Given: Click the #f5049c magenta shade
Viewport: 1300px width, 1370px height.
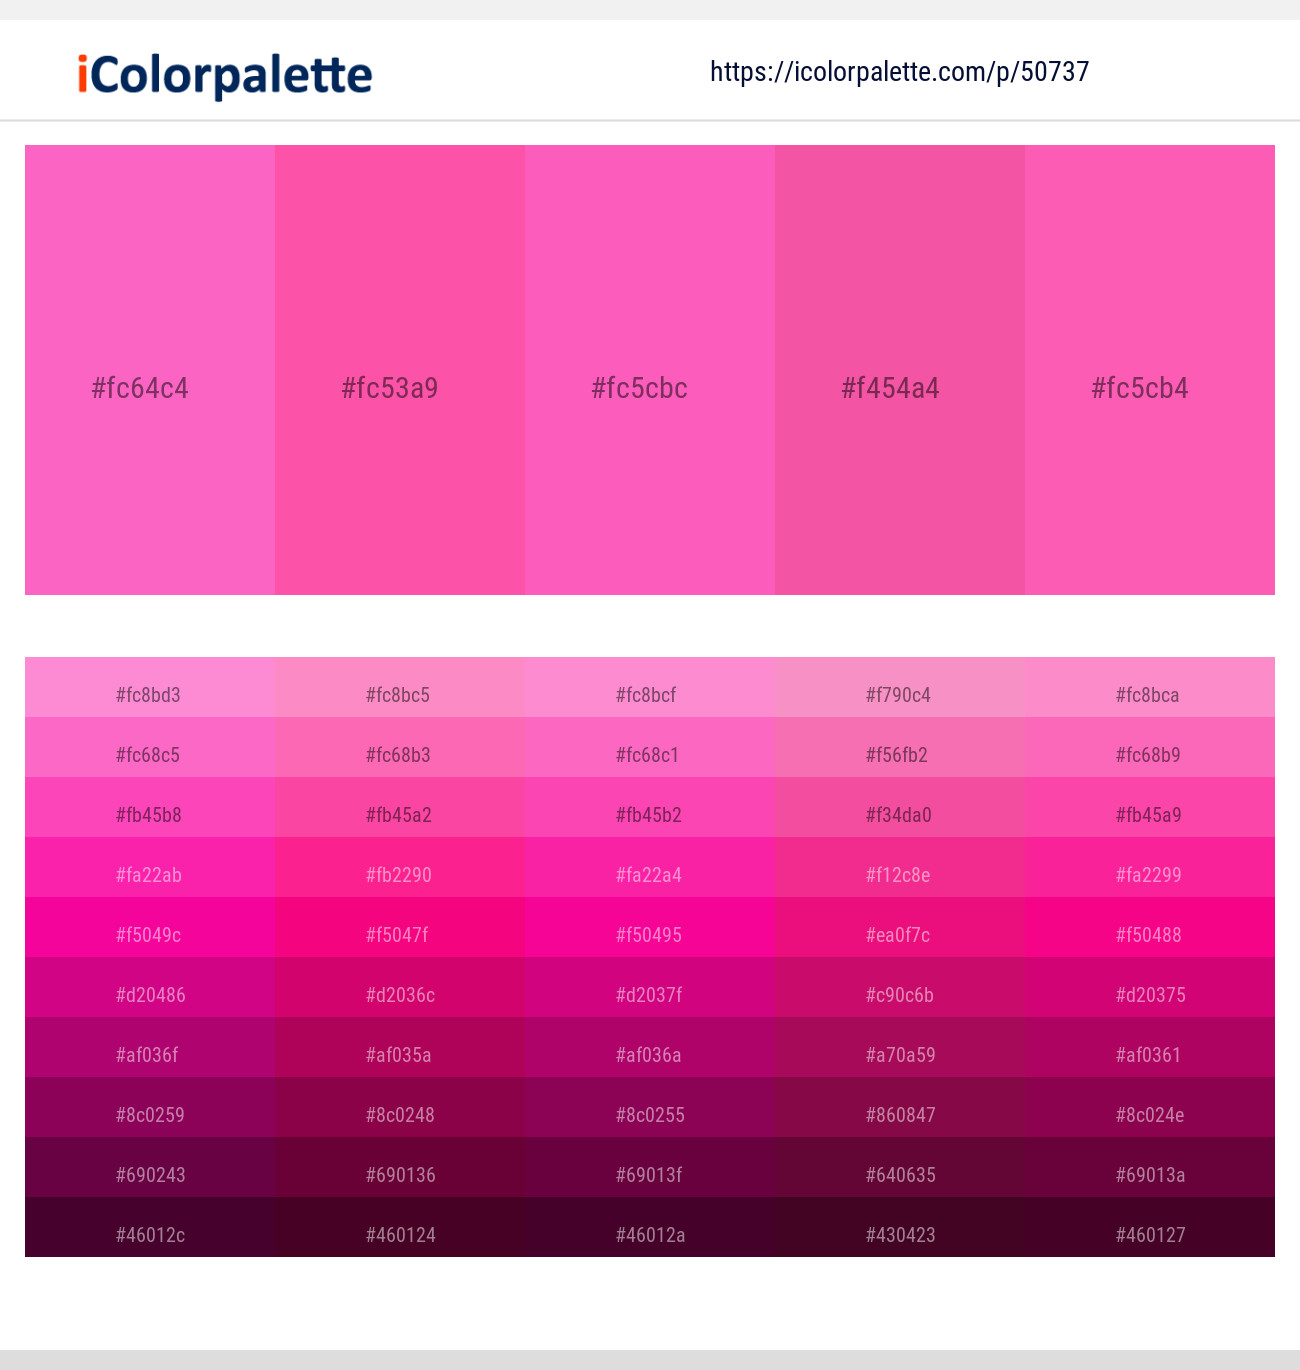Looking at the screenshot, I should [x=149, y=934].
